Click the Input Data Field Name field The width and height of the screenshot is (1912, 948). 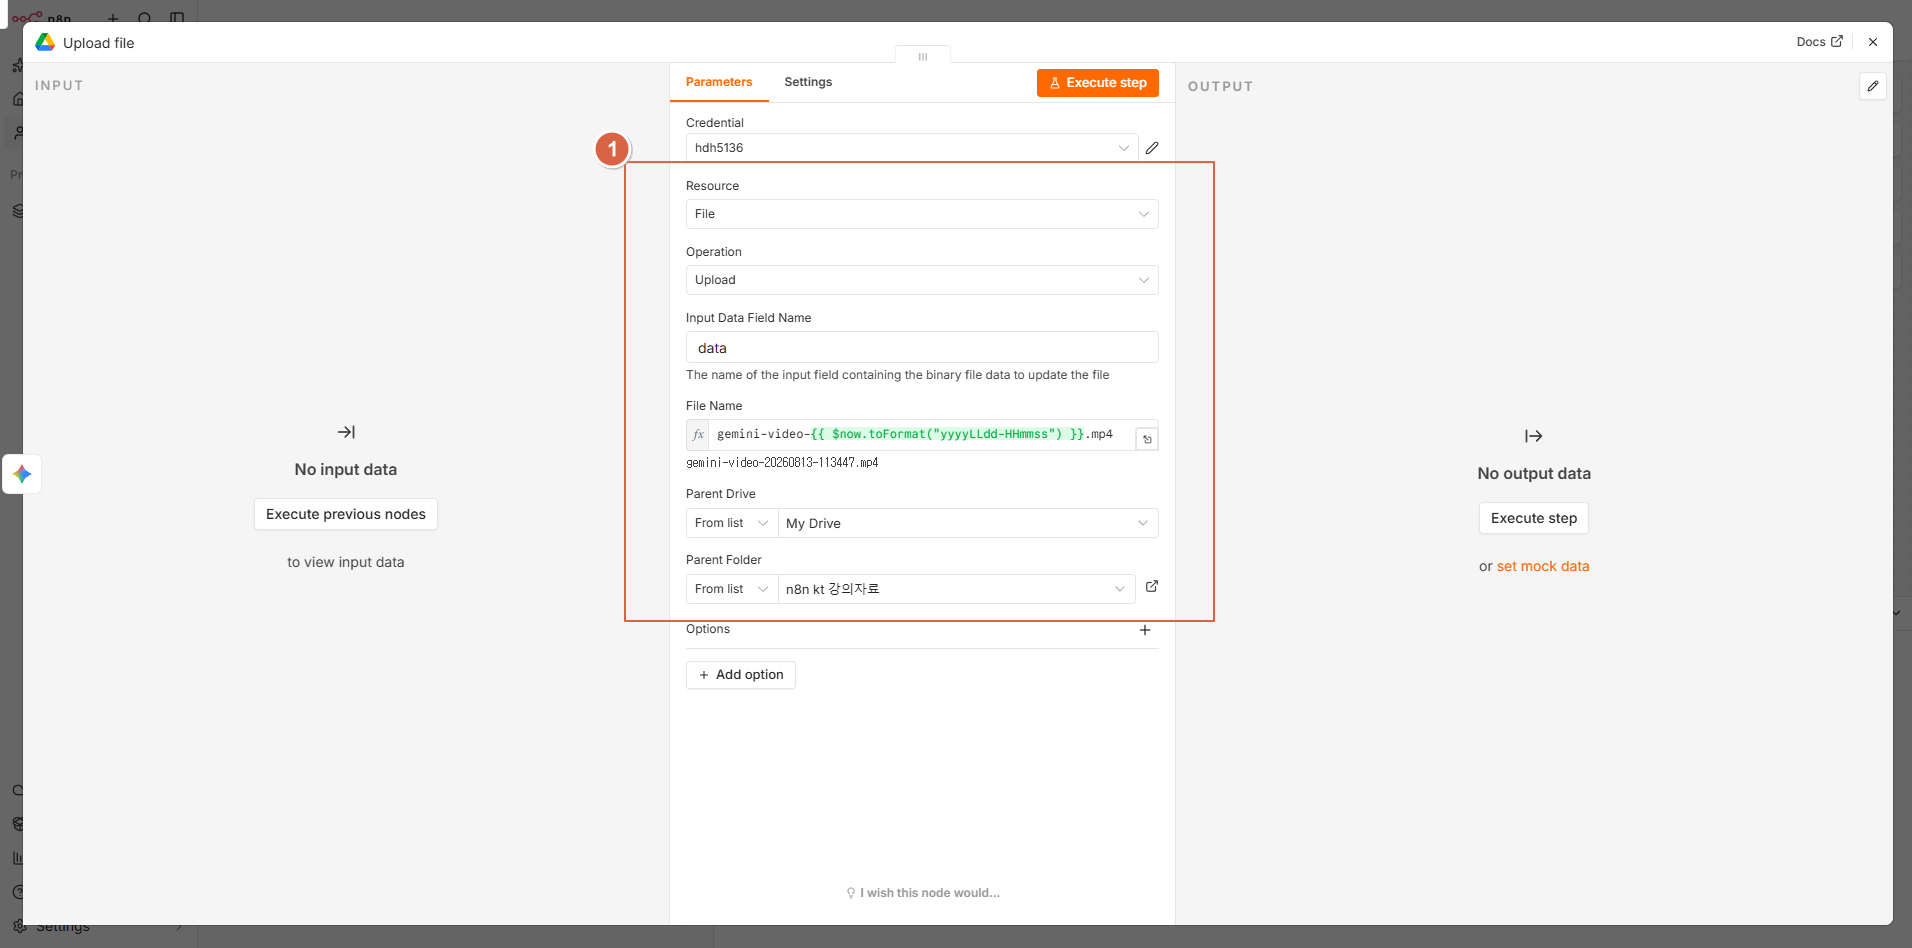tap(922, 347)
